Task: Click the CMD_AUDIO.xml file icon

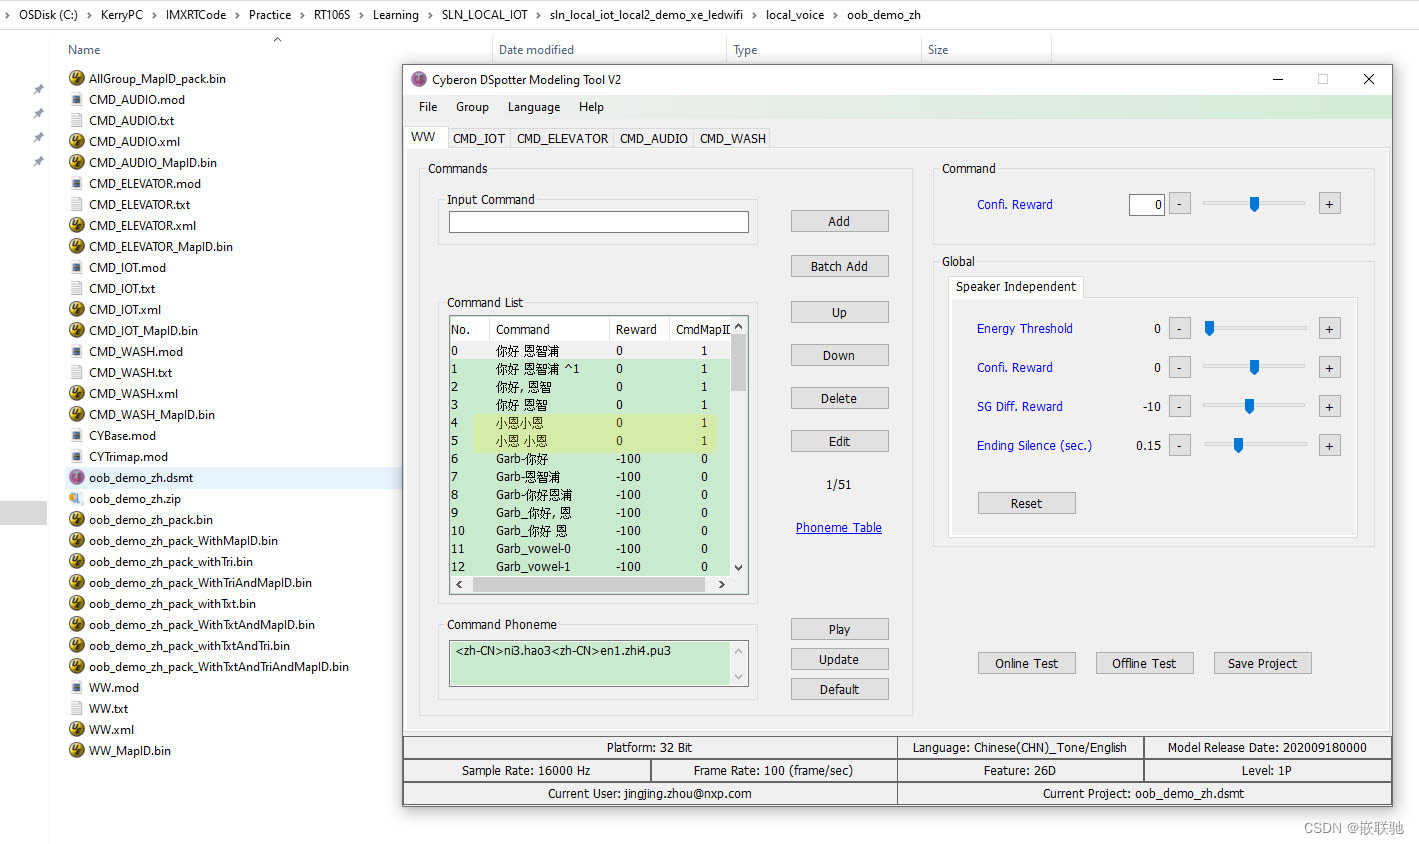Action: point(76,141)
